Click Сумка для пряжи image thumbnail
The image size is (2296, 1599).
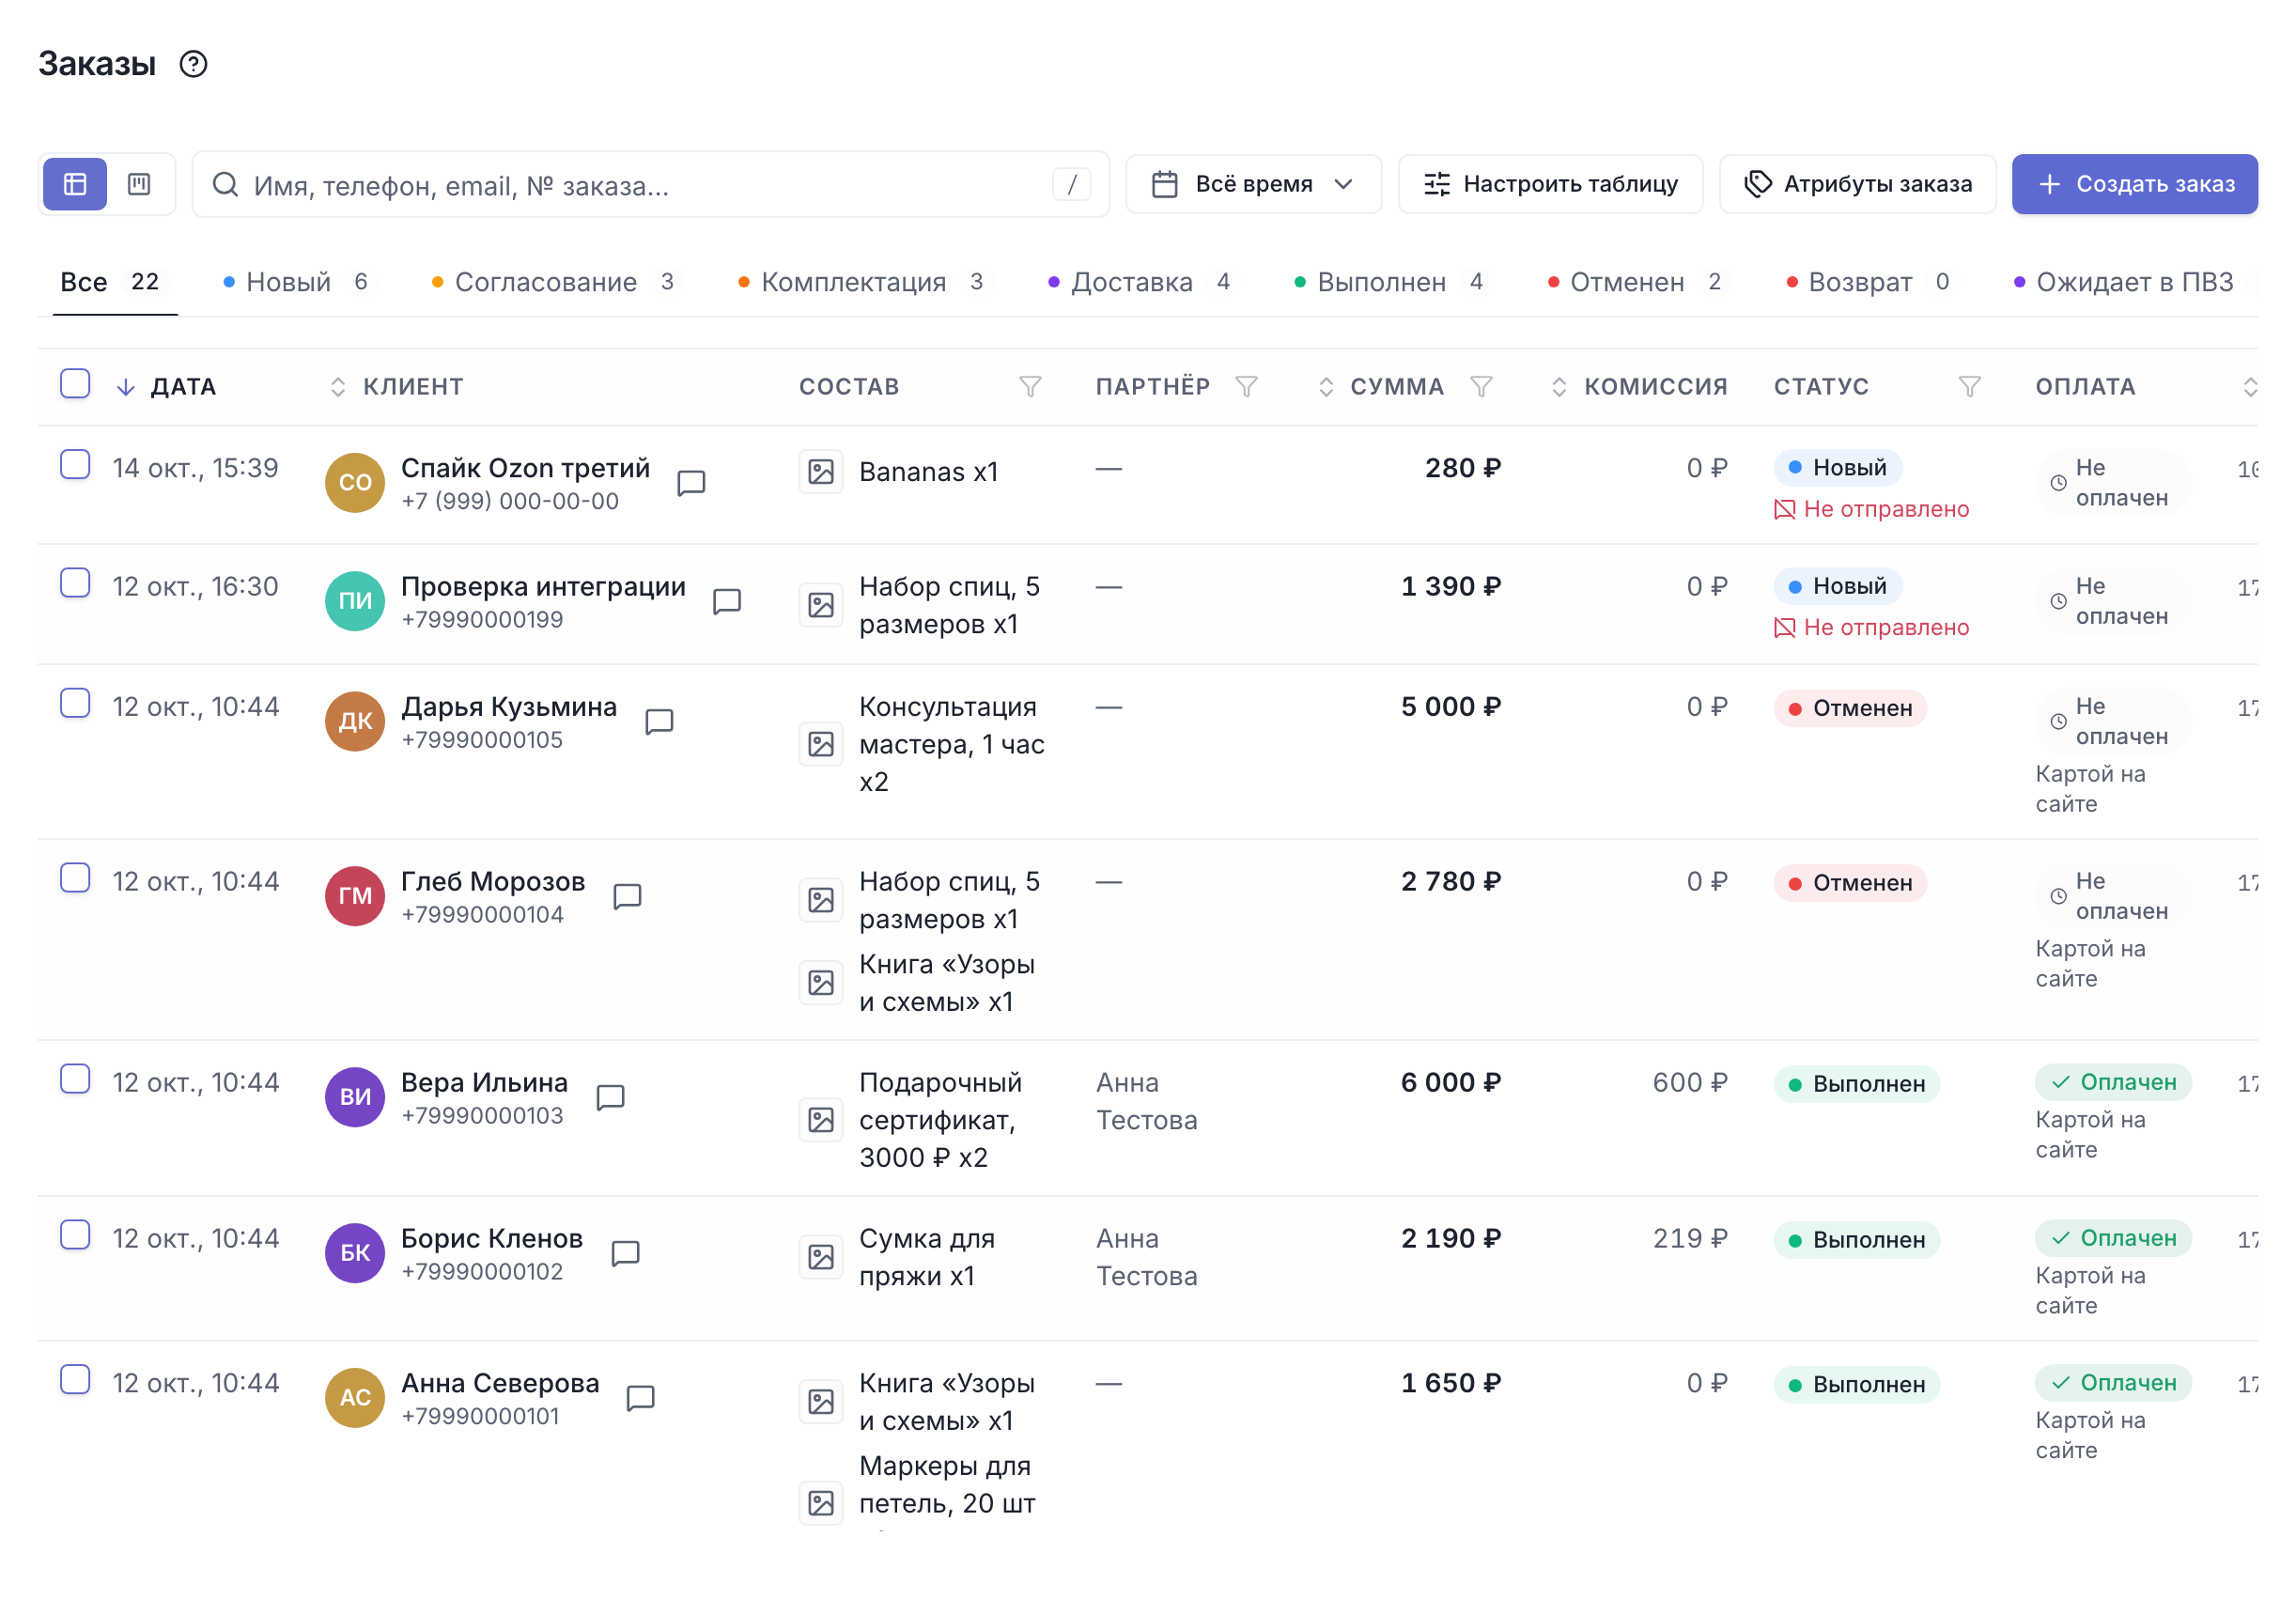(821, 1257)
